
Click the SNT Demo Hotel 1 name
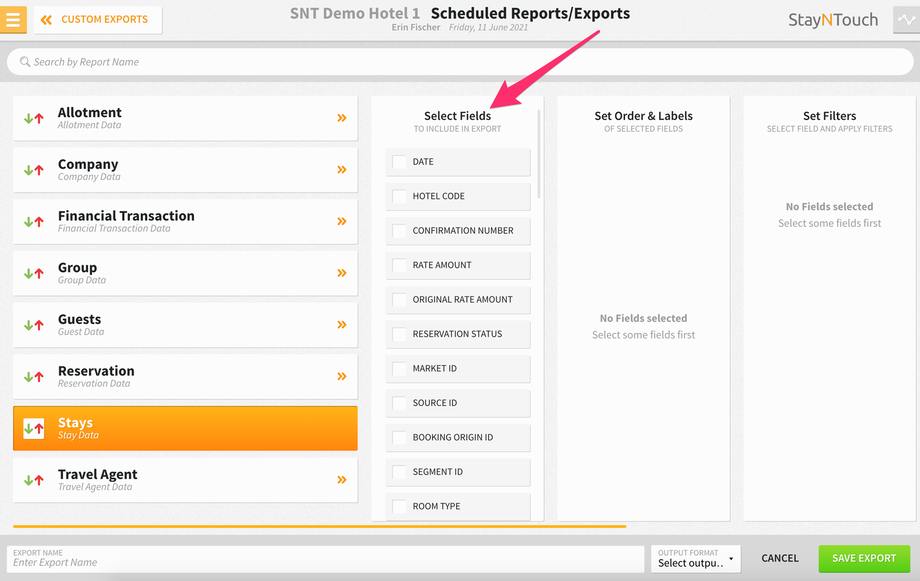point(355,13)
